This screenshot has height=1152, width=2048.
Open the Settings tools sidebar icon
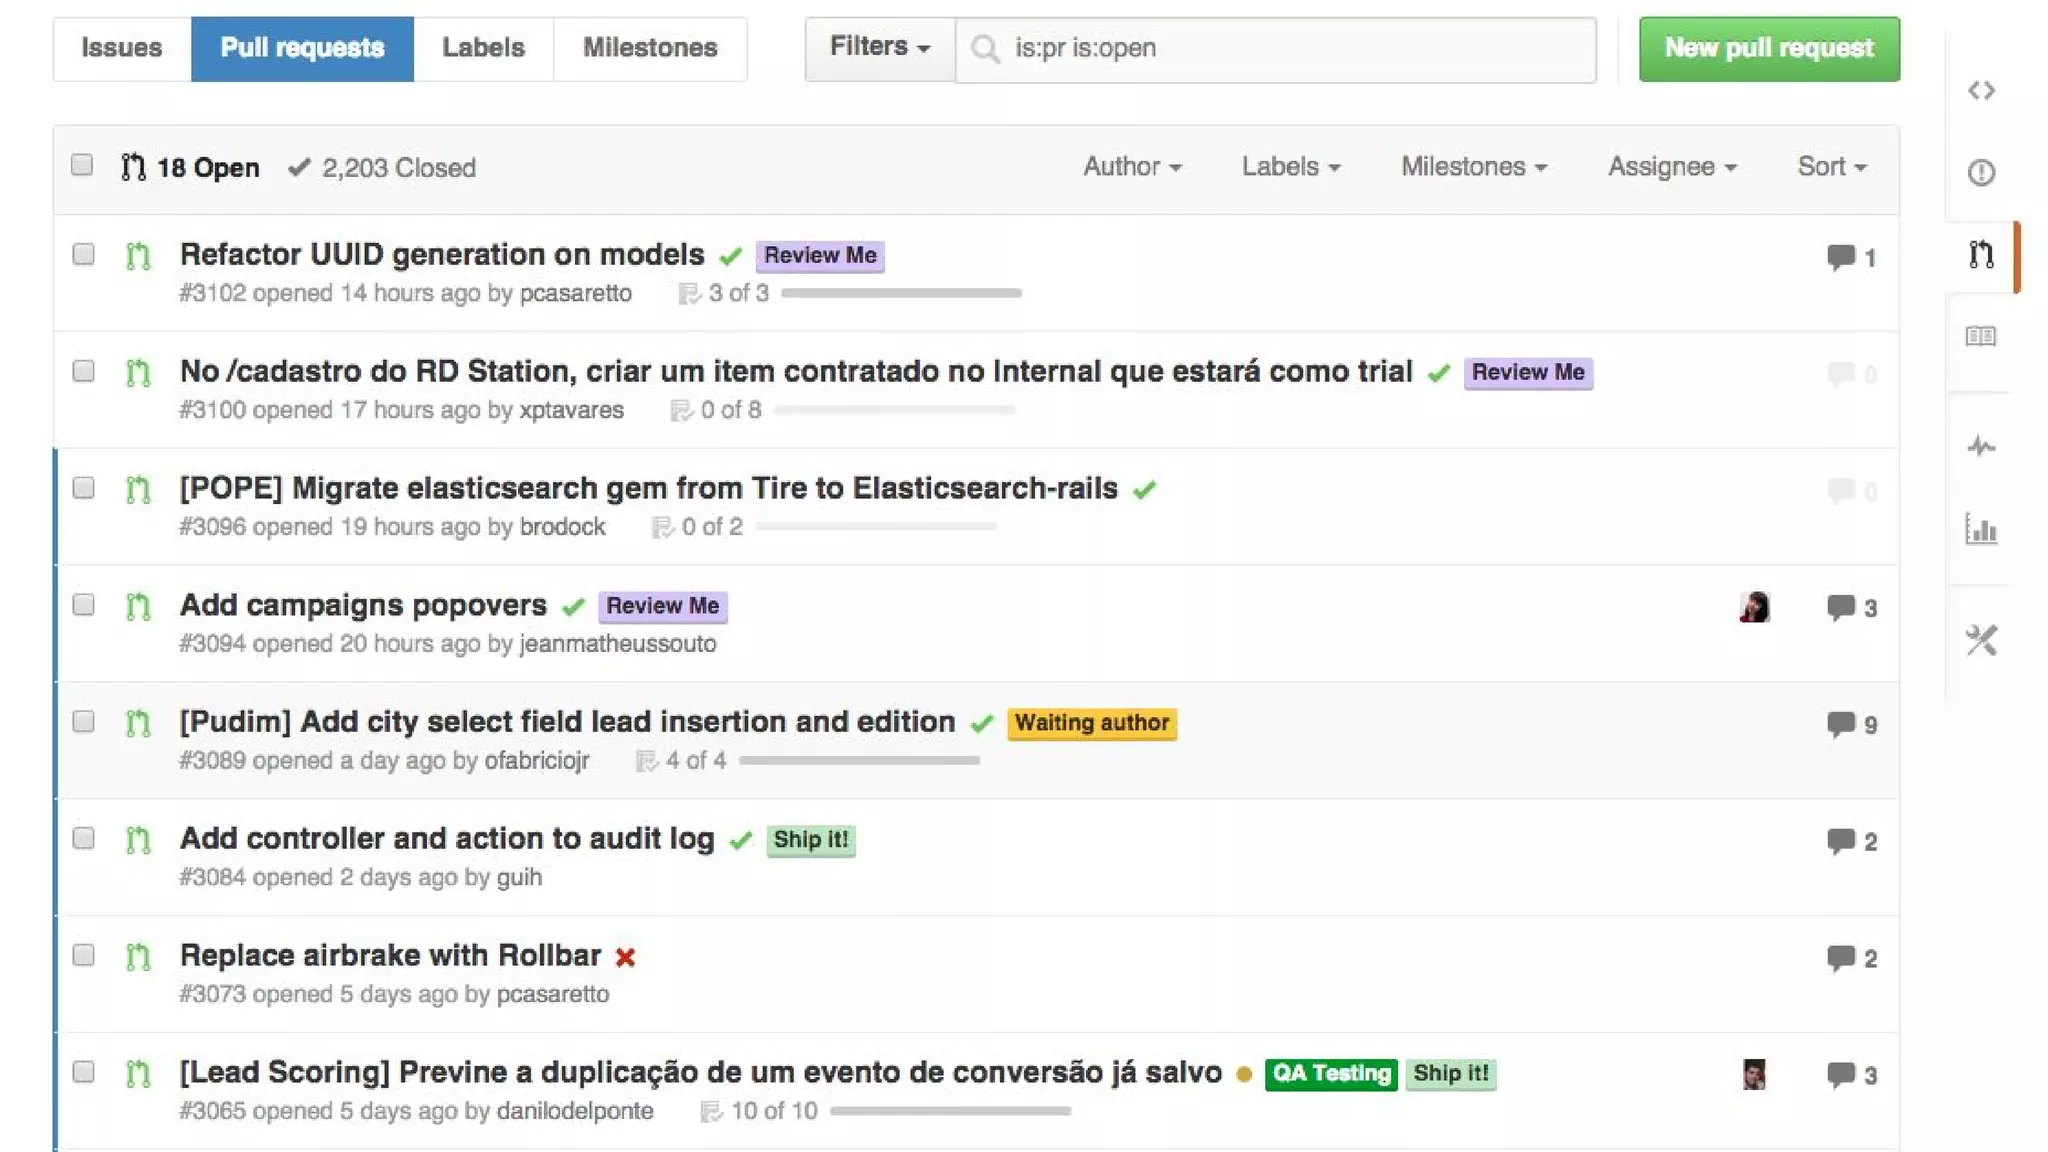[1981, 640]
